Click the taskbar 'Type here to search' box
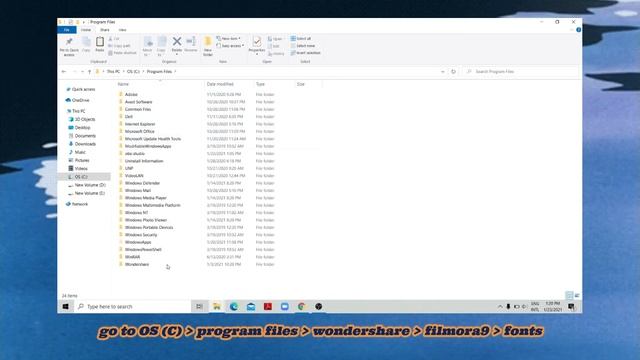This screenshot has height=360, width=640. [133, 306]
